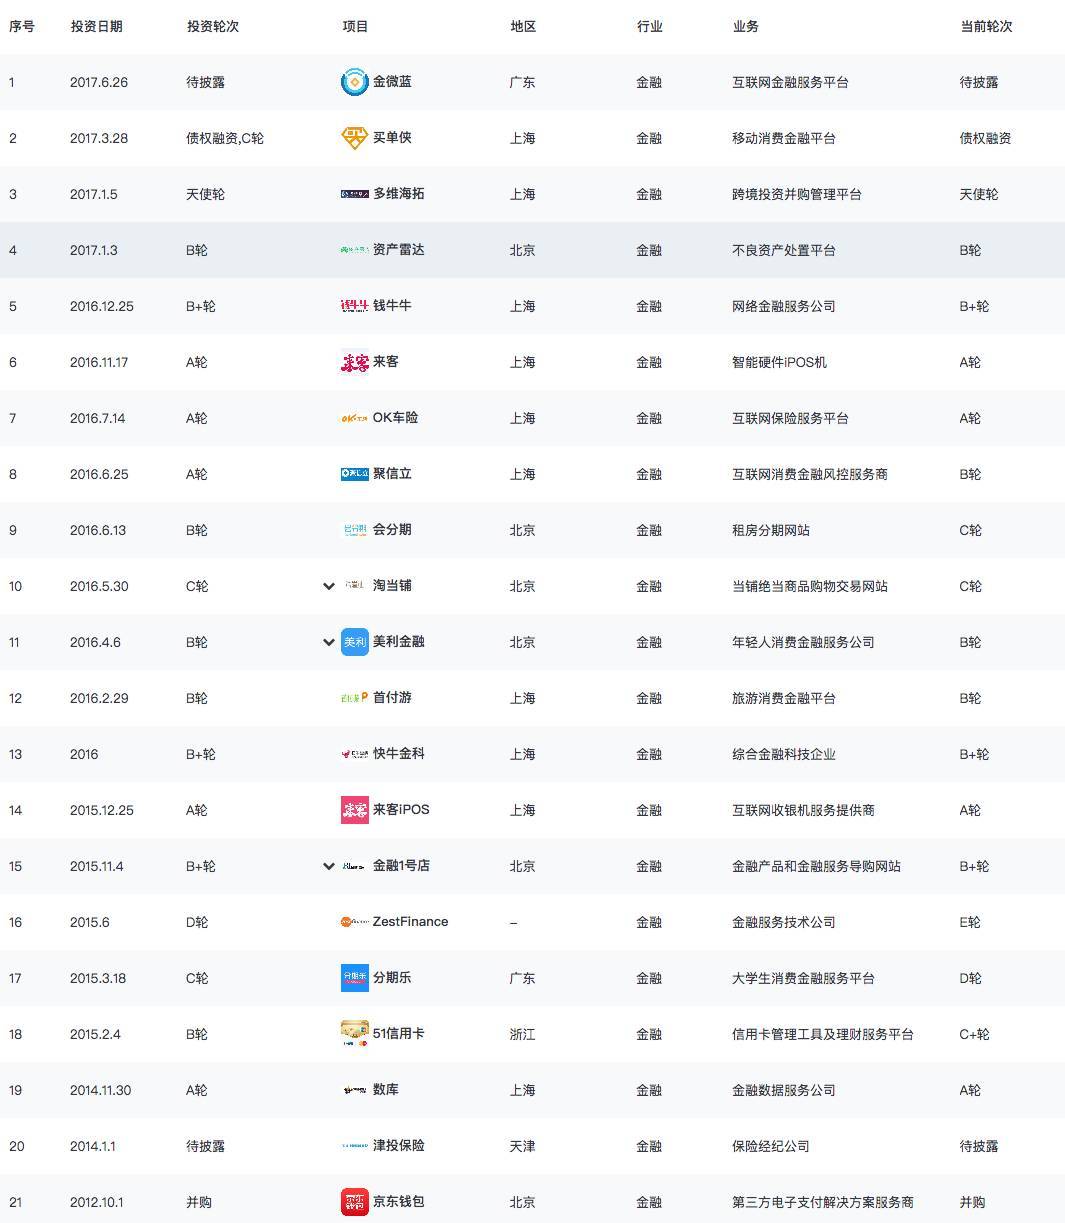Viewport: 1065px width, 1223px height.
Task: Select the 当铺绝当商品购物交易网站 cell
Action: (810, 586)
